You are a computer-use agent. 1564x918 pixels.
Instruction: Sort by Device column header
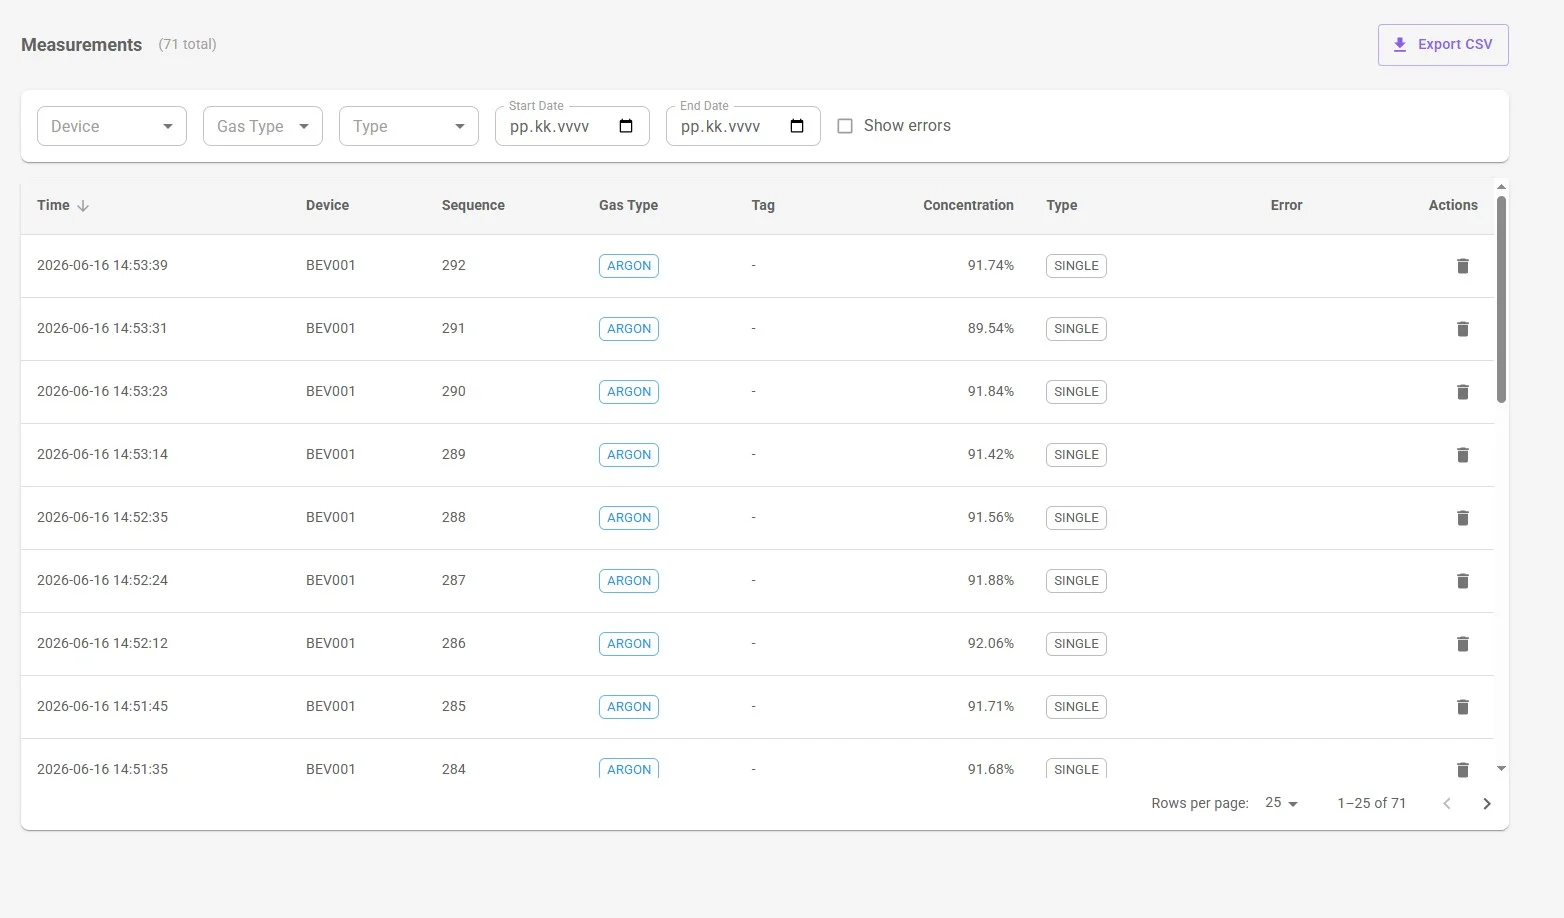coord(327,205)
